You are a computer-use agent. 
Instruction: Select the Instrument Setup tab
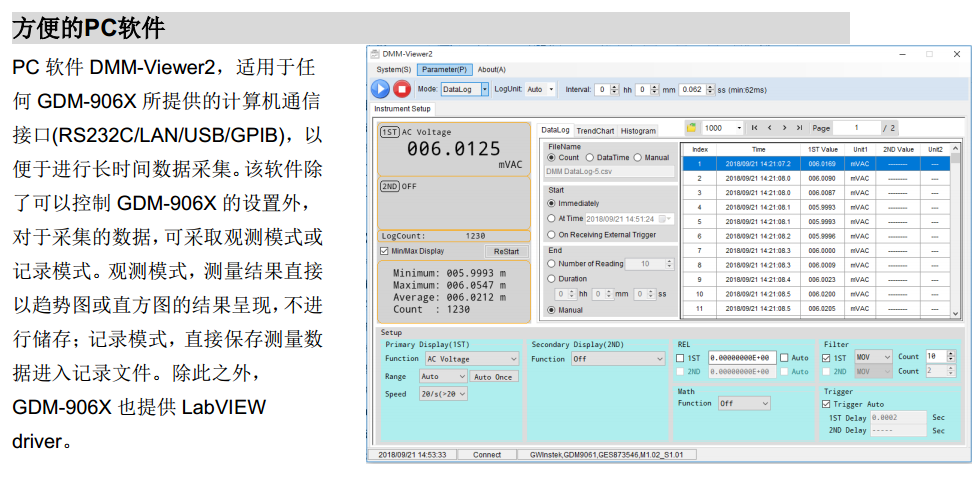pos(402,109)
